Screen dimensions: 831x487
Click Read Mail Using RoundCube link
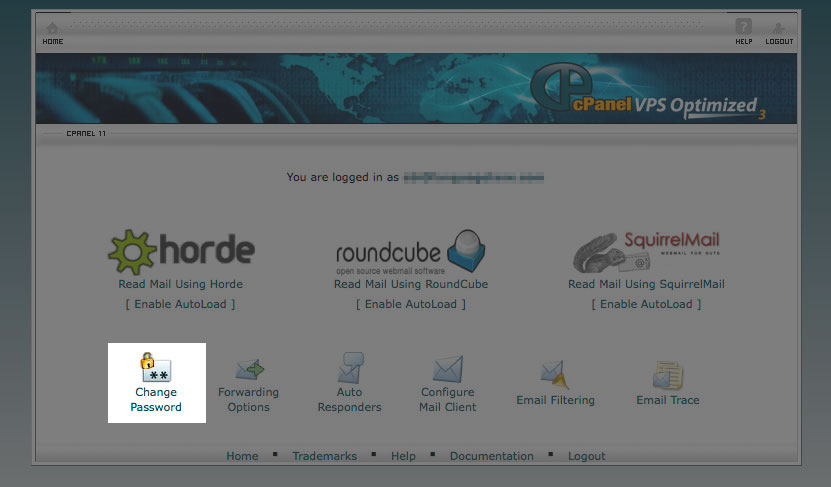(411, 284)
